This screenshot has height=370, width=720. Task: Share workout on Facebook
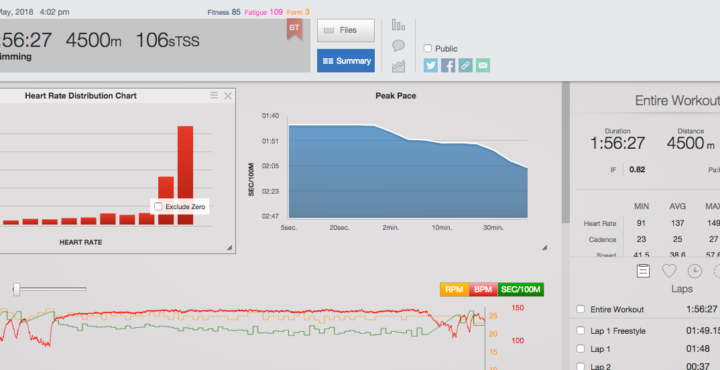pos(448,65)
